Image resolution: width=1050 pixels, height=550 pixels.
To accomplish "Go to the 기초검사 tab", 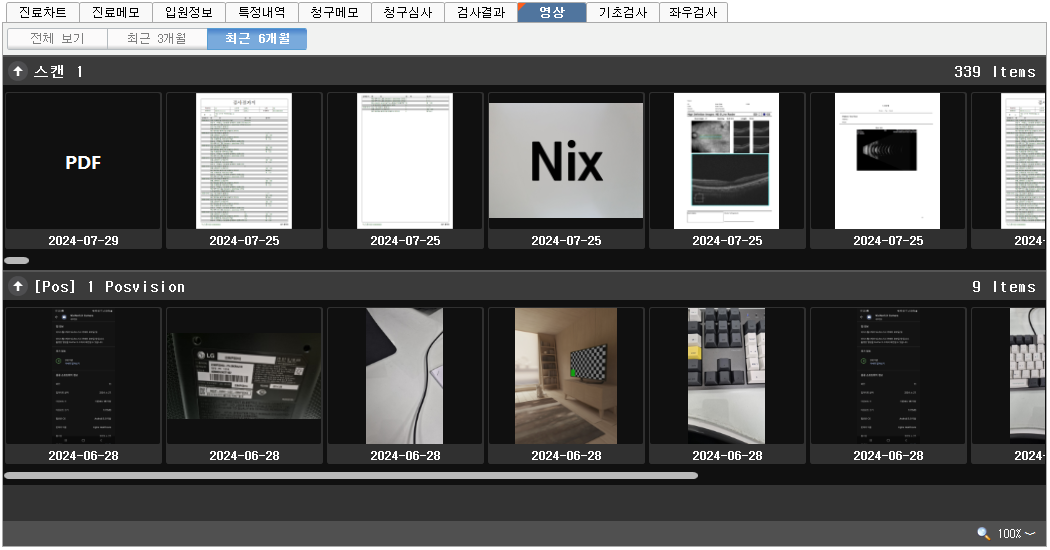I will (623, 13).
